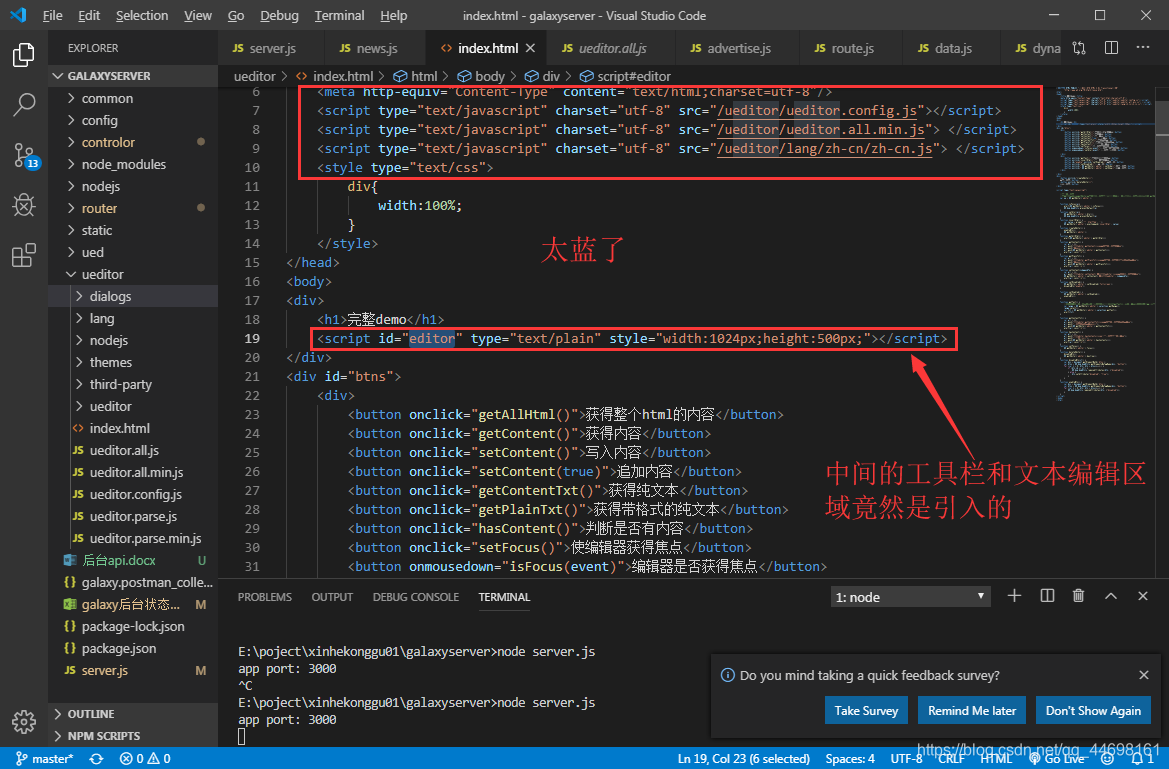Open the Explorer view in activity bar

click(x=24, y=55)
